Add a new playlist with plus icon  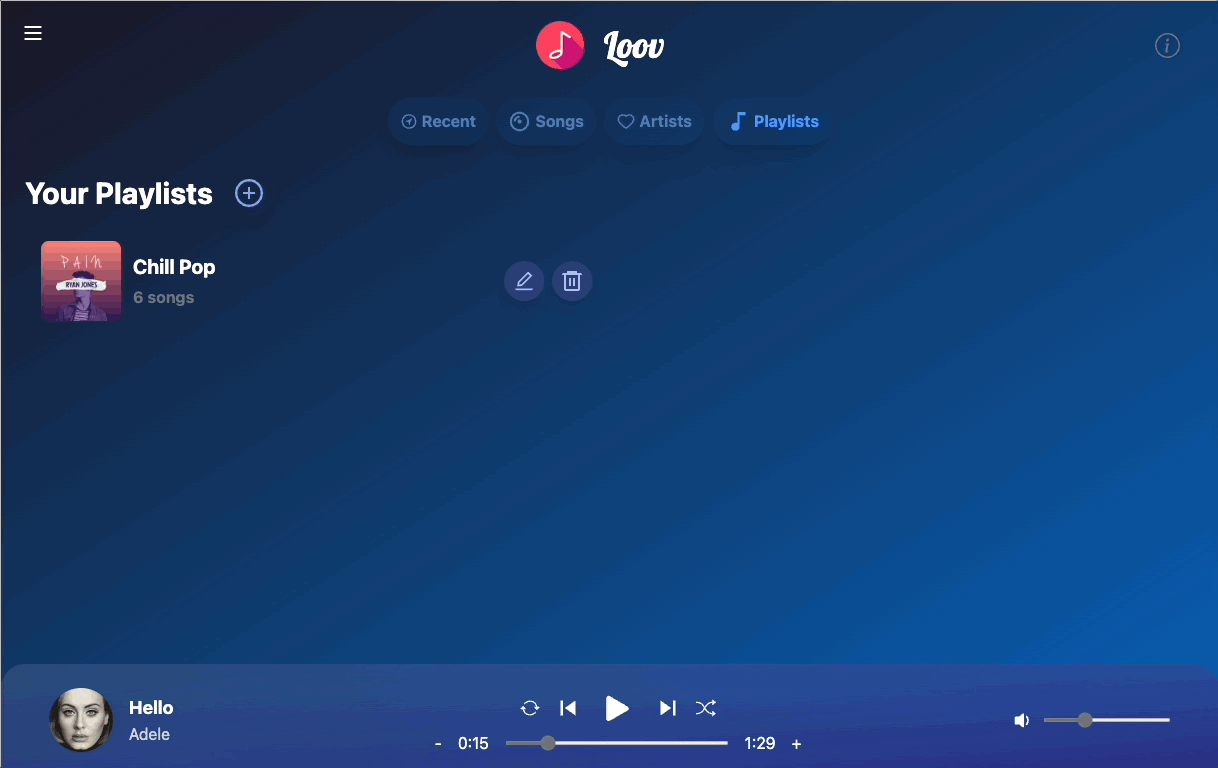pyautogui.click(x=249, y=193)
